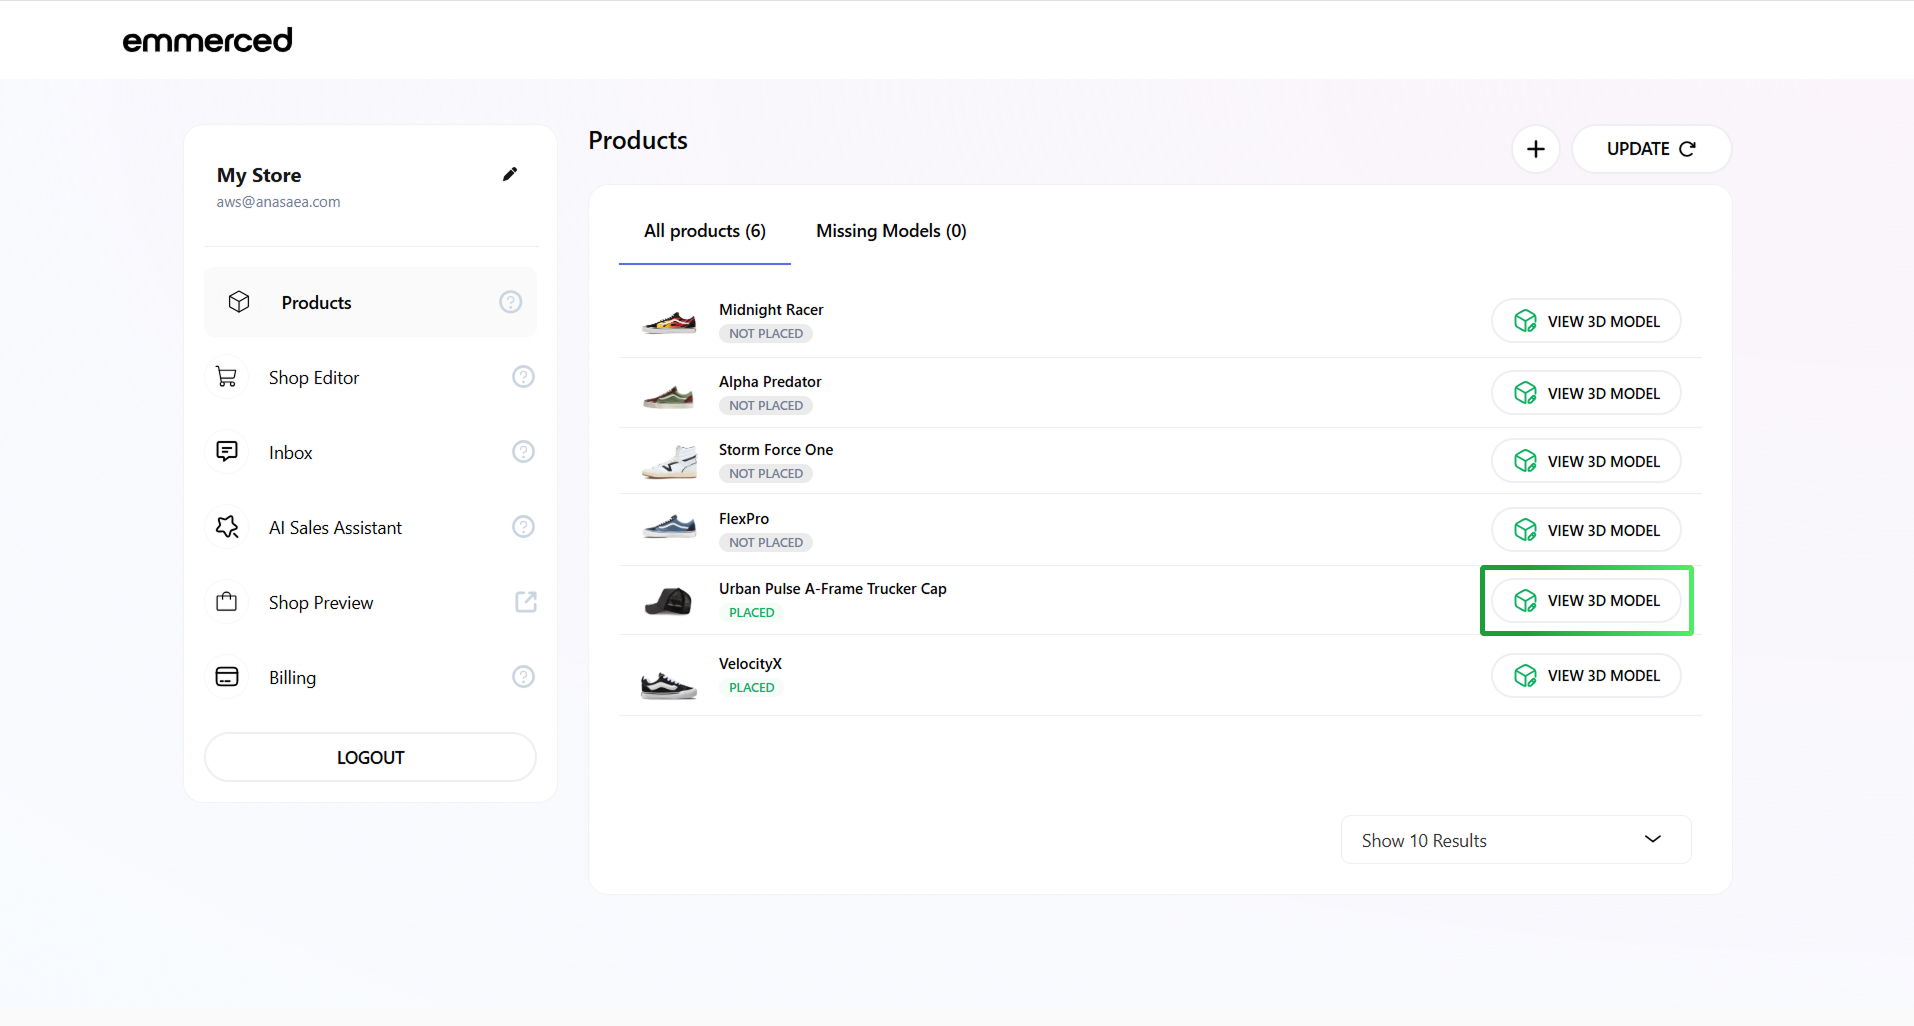Click the plus icon to add product
This screenshot has width=1914, height=1026.
pyautogui.click(x=1535, y=149)
